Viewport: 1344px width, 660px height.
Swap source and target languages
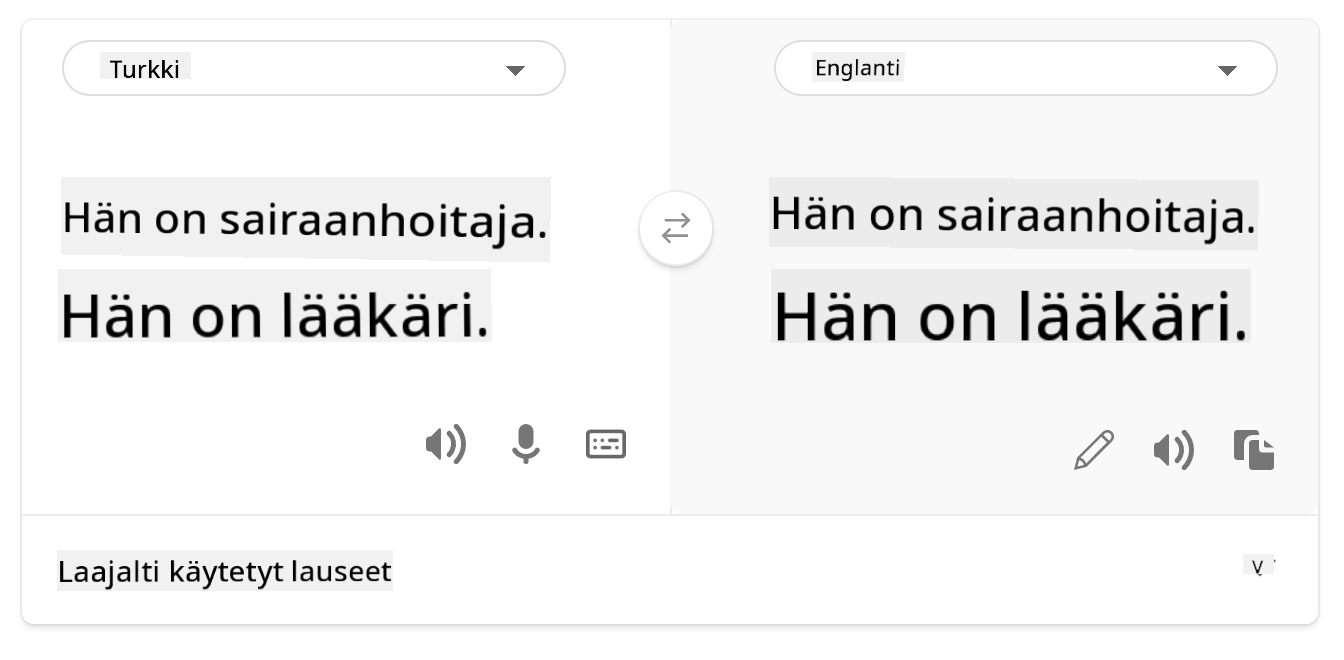click(x=676, y=229)
